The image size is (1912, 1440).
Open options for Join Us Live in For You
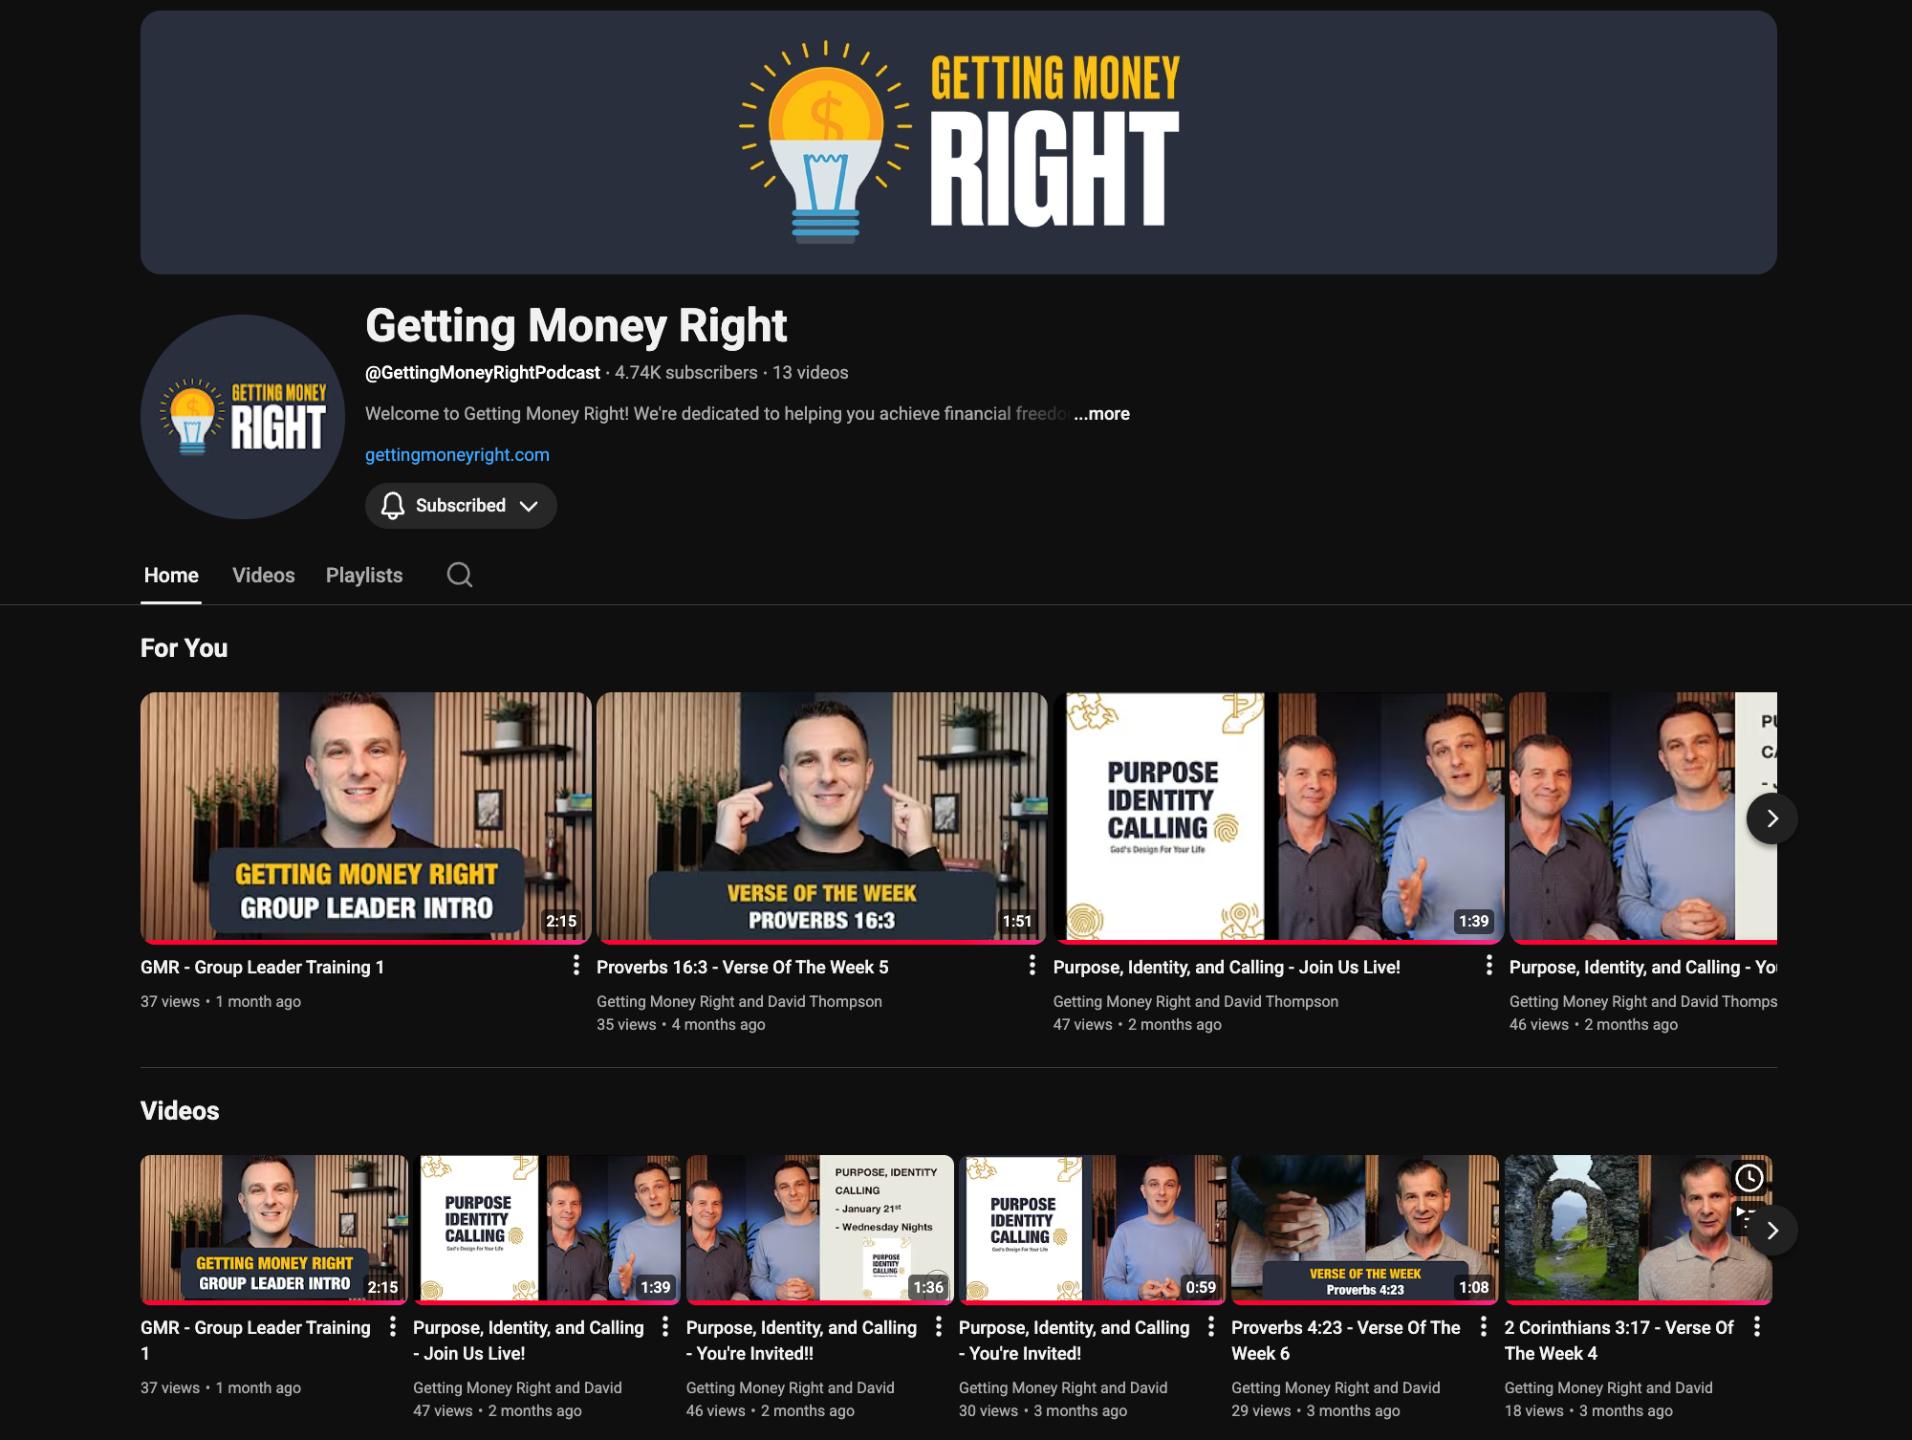[x=1489, y=966]
